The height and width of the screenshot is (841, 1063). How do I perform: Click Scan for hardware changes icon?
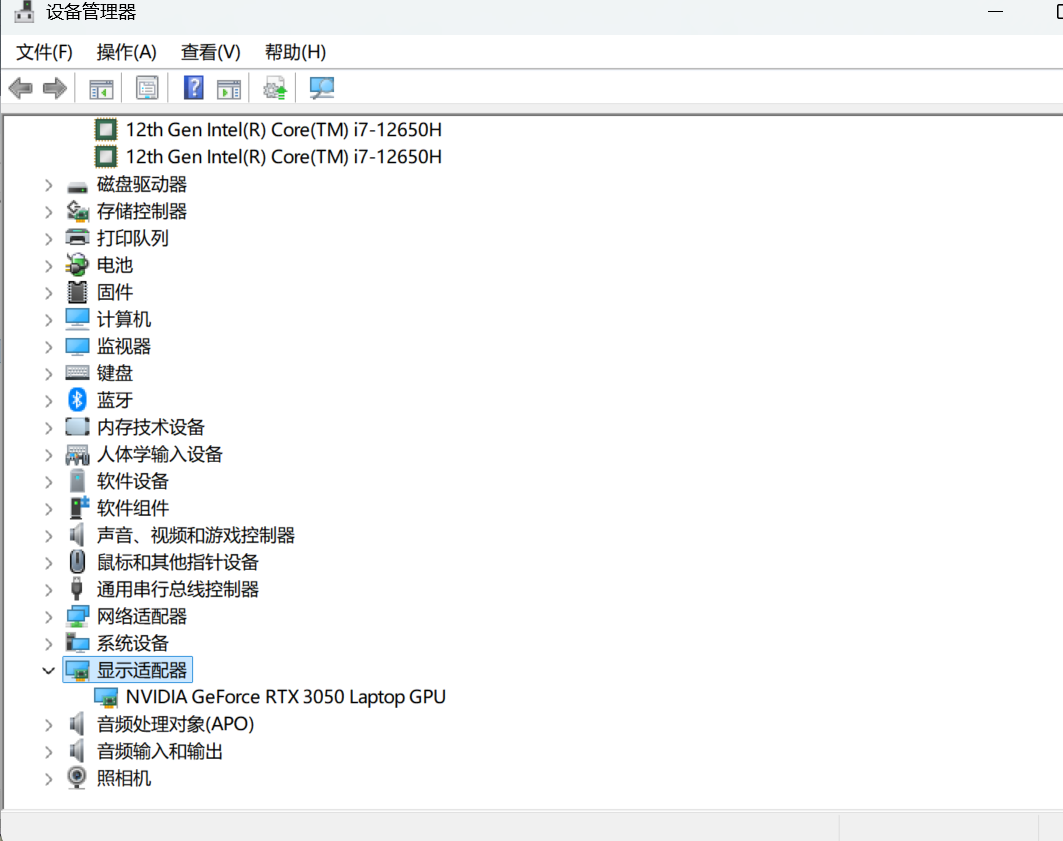pos(321,88)
